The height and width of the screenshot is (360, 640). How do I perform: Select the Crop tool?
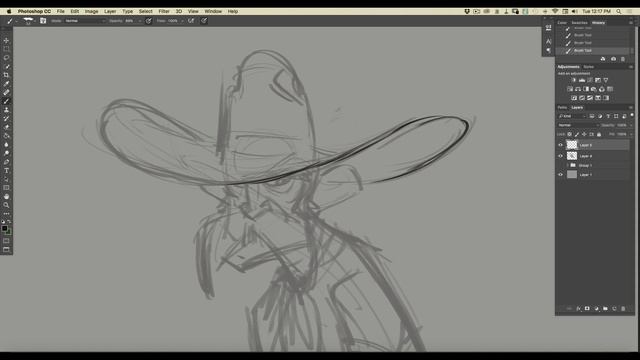(x=6, y=75)
